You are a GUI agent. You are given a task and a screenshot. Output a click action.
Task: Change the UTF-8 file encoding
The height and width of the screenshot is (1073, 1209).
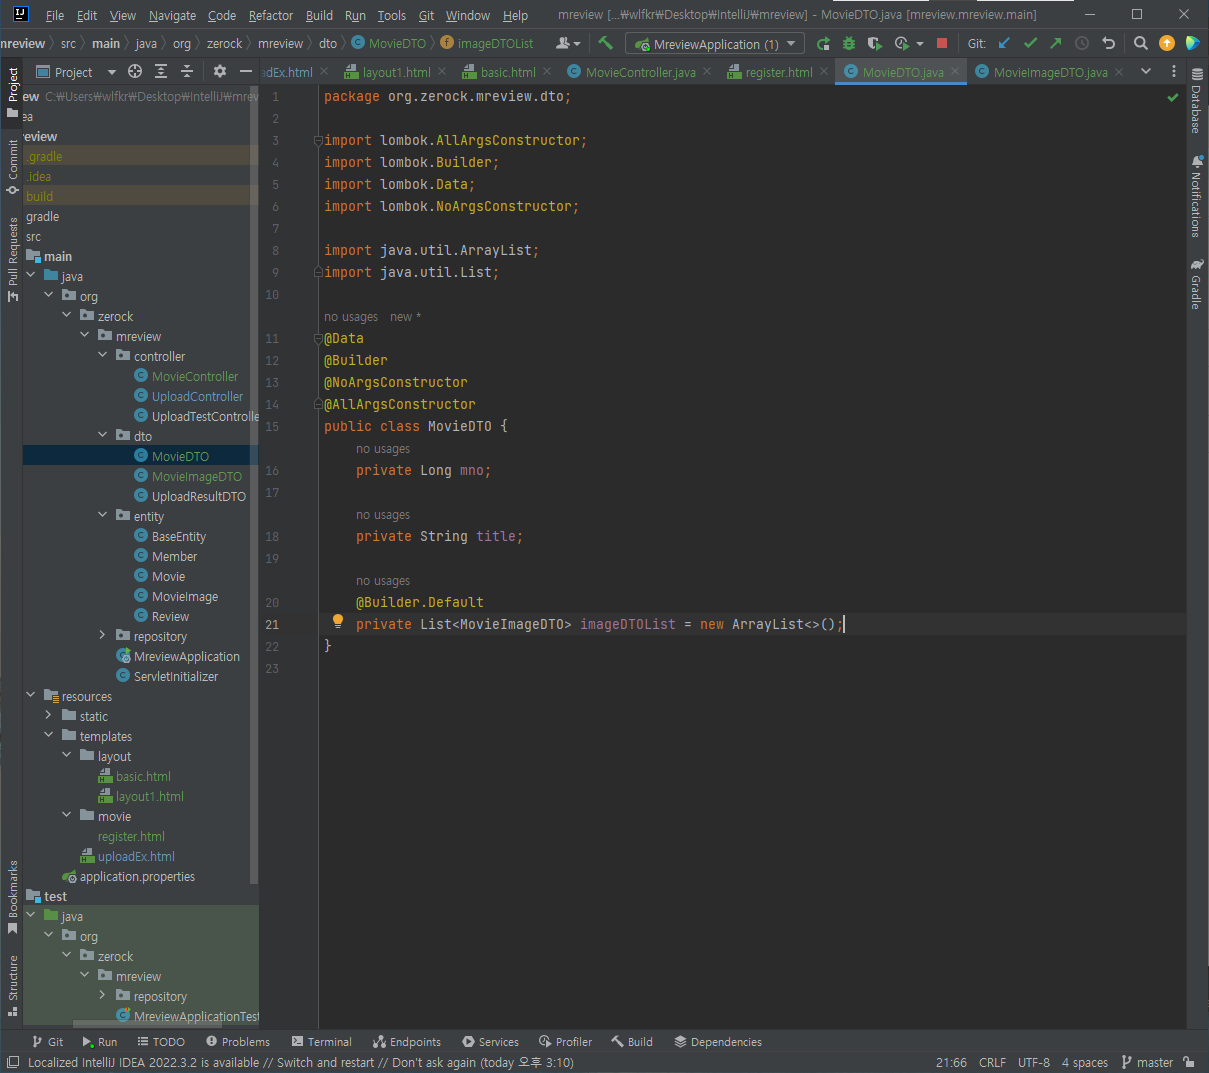pos(1034,1062)
